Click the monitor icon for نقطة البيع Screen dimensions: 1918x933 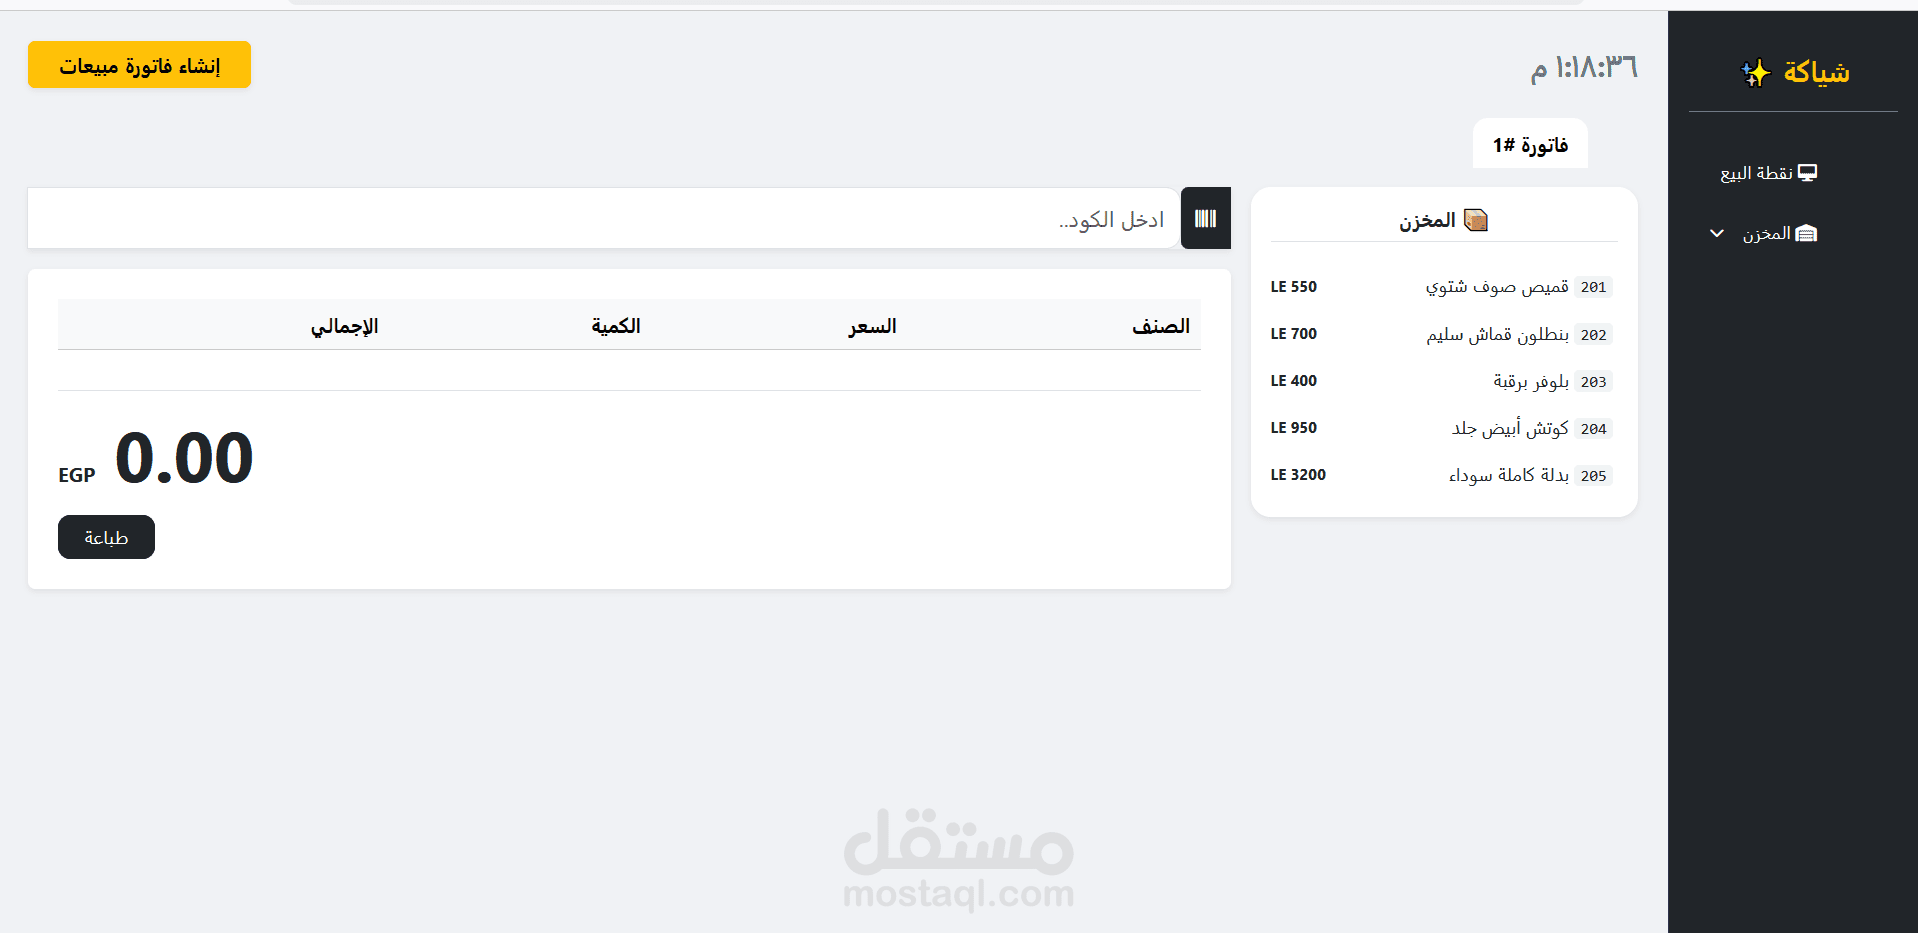(1807, 173)
